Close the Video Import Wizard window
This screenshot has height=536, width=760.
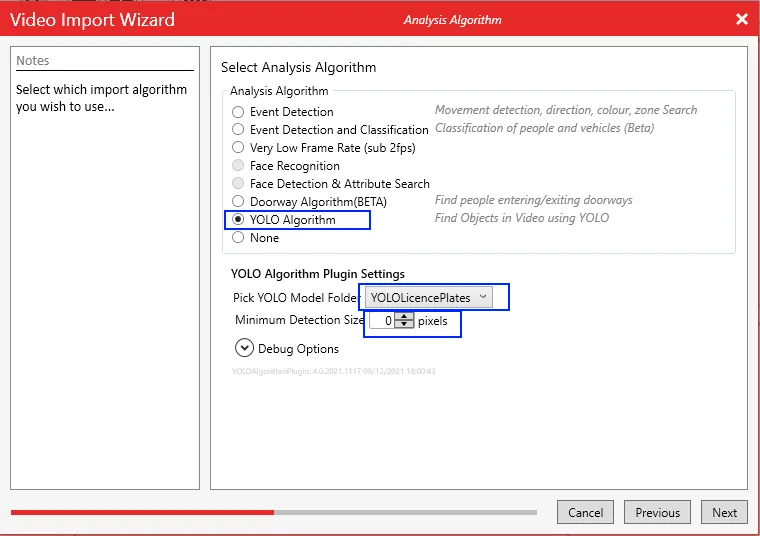click(742, 19)
